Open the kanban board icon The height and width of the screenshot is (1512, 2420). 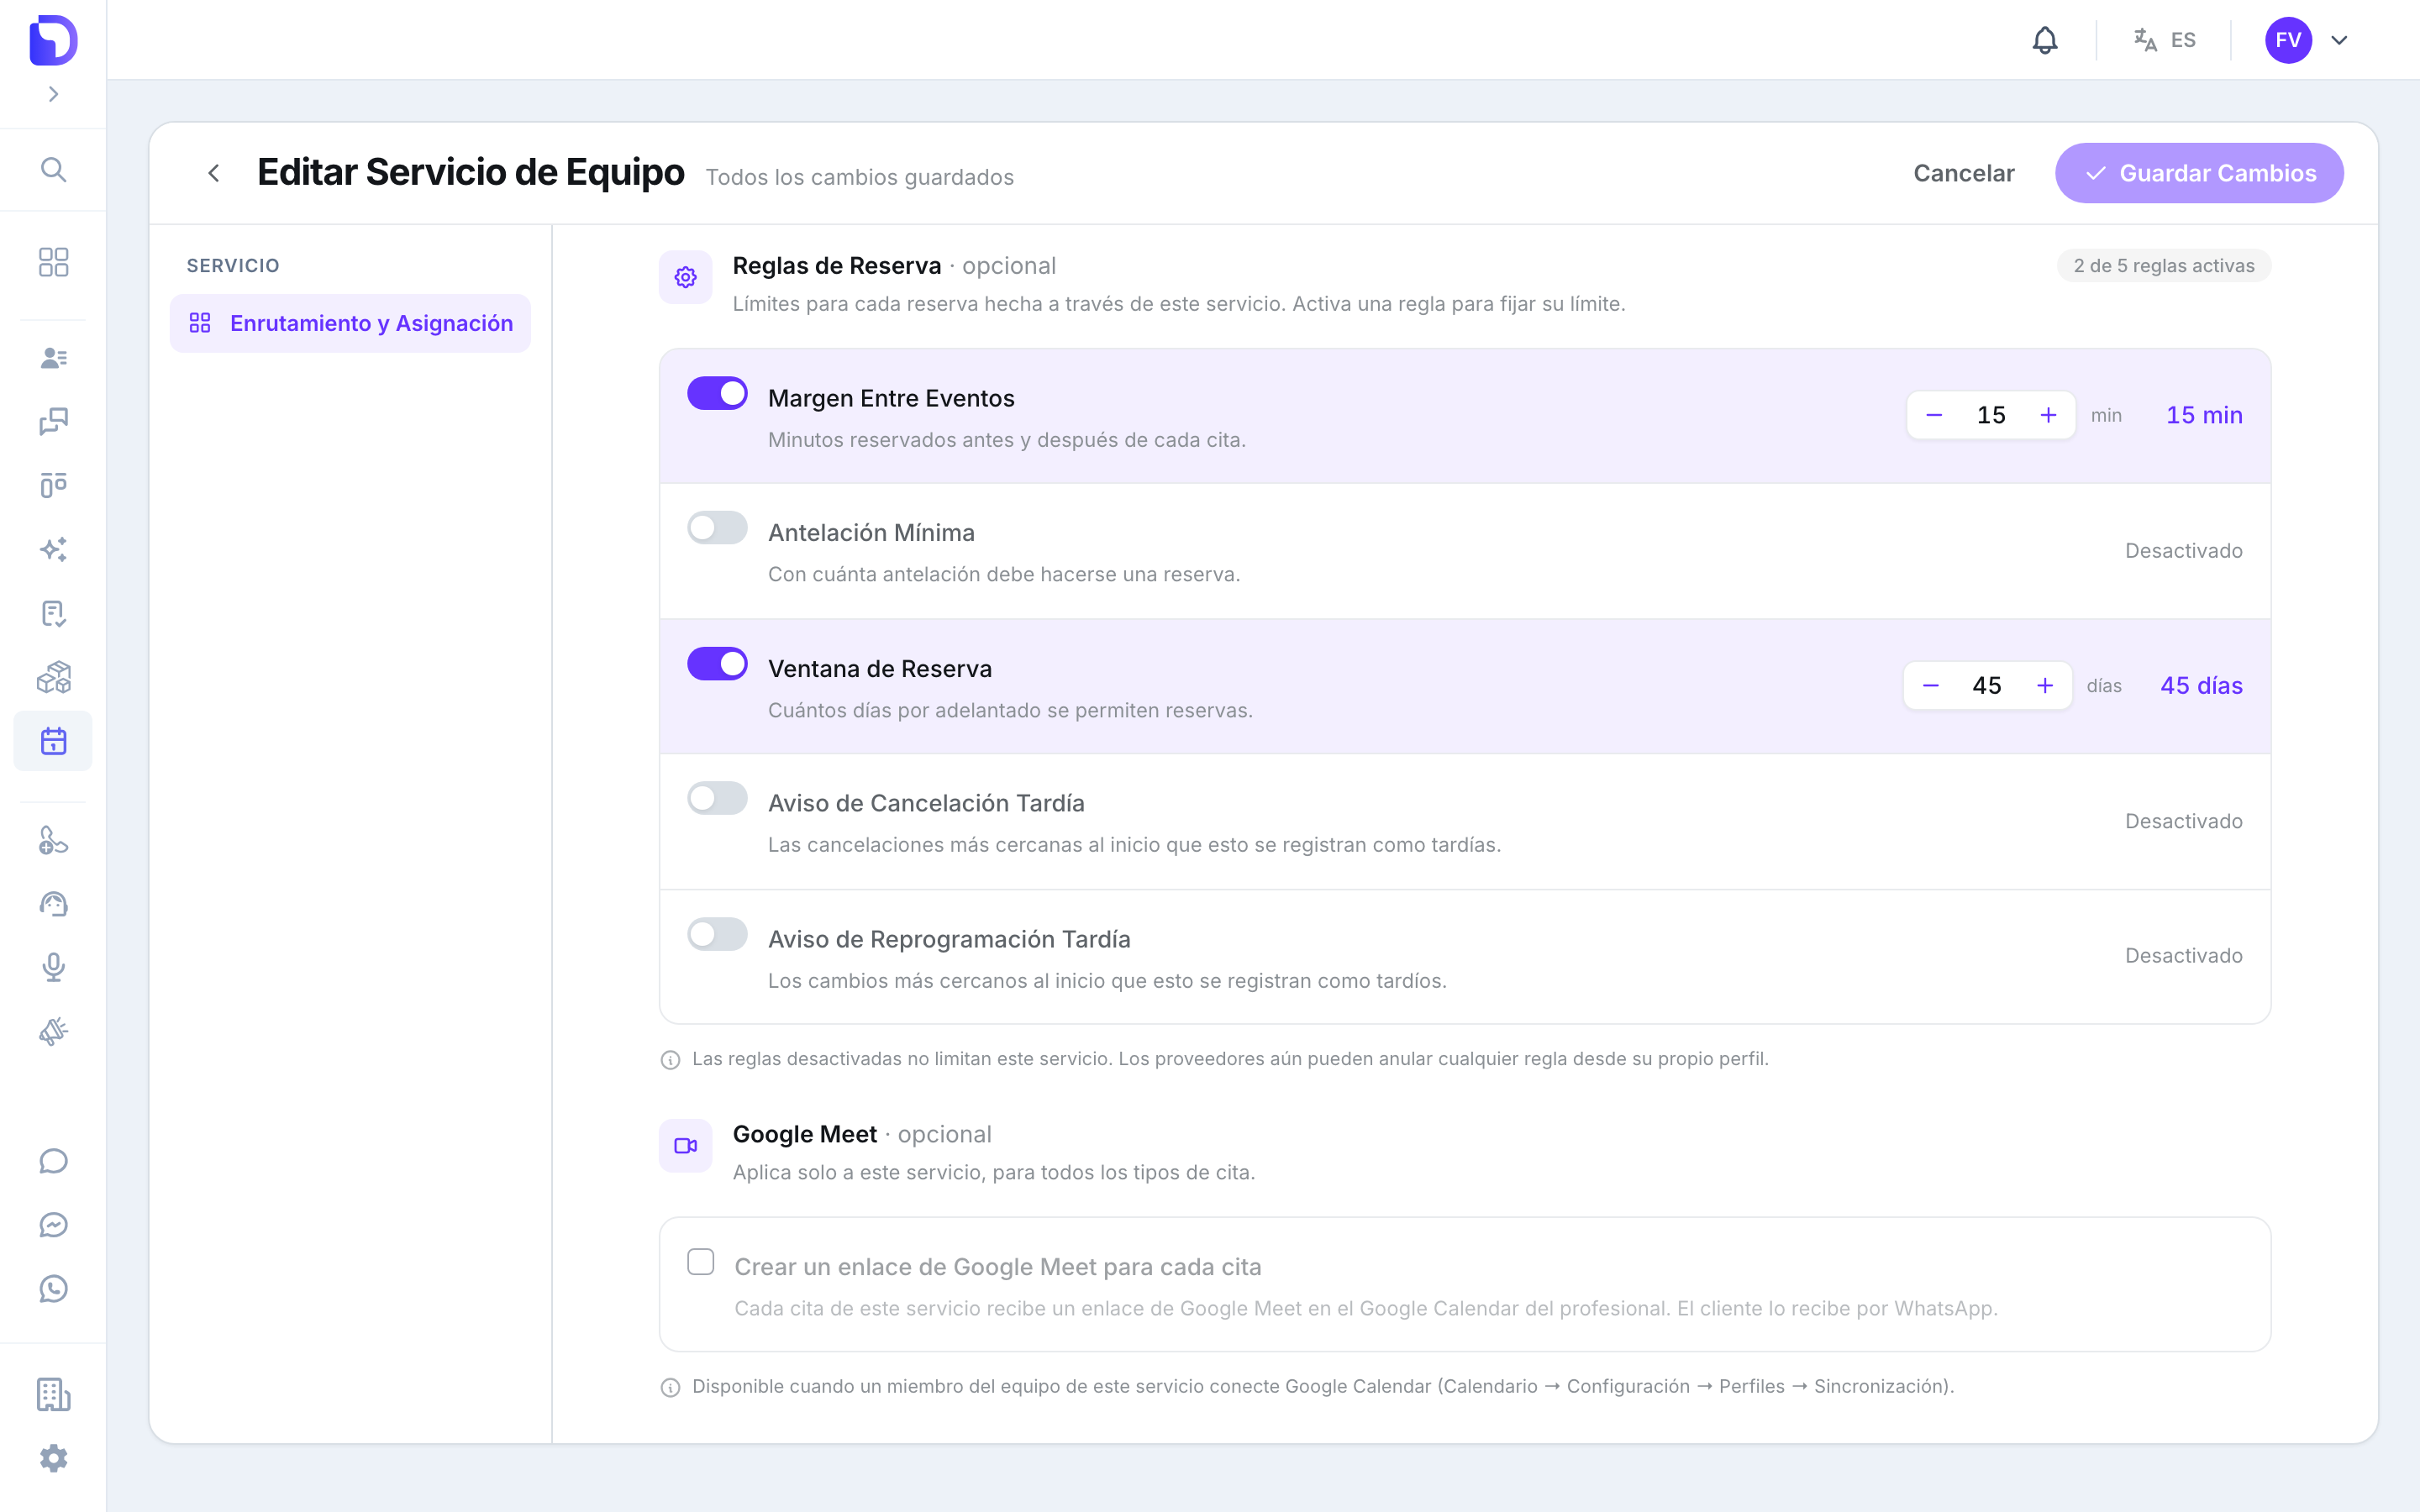click(53, 485)
